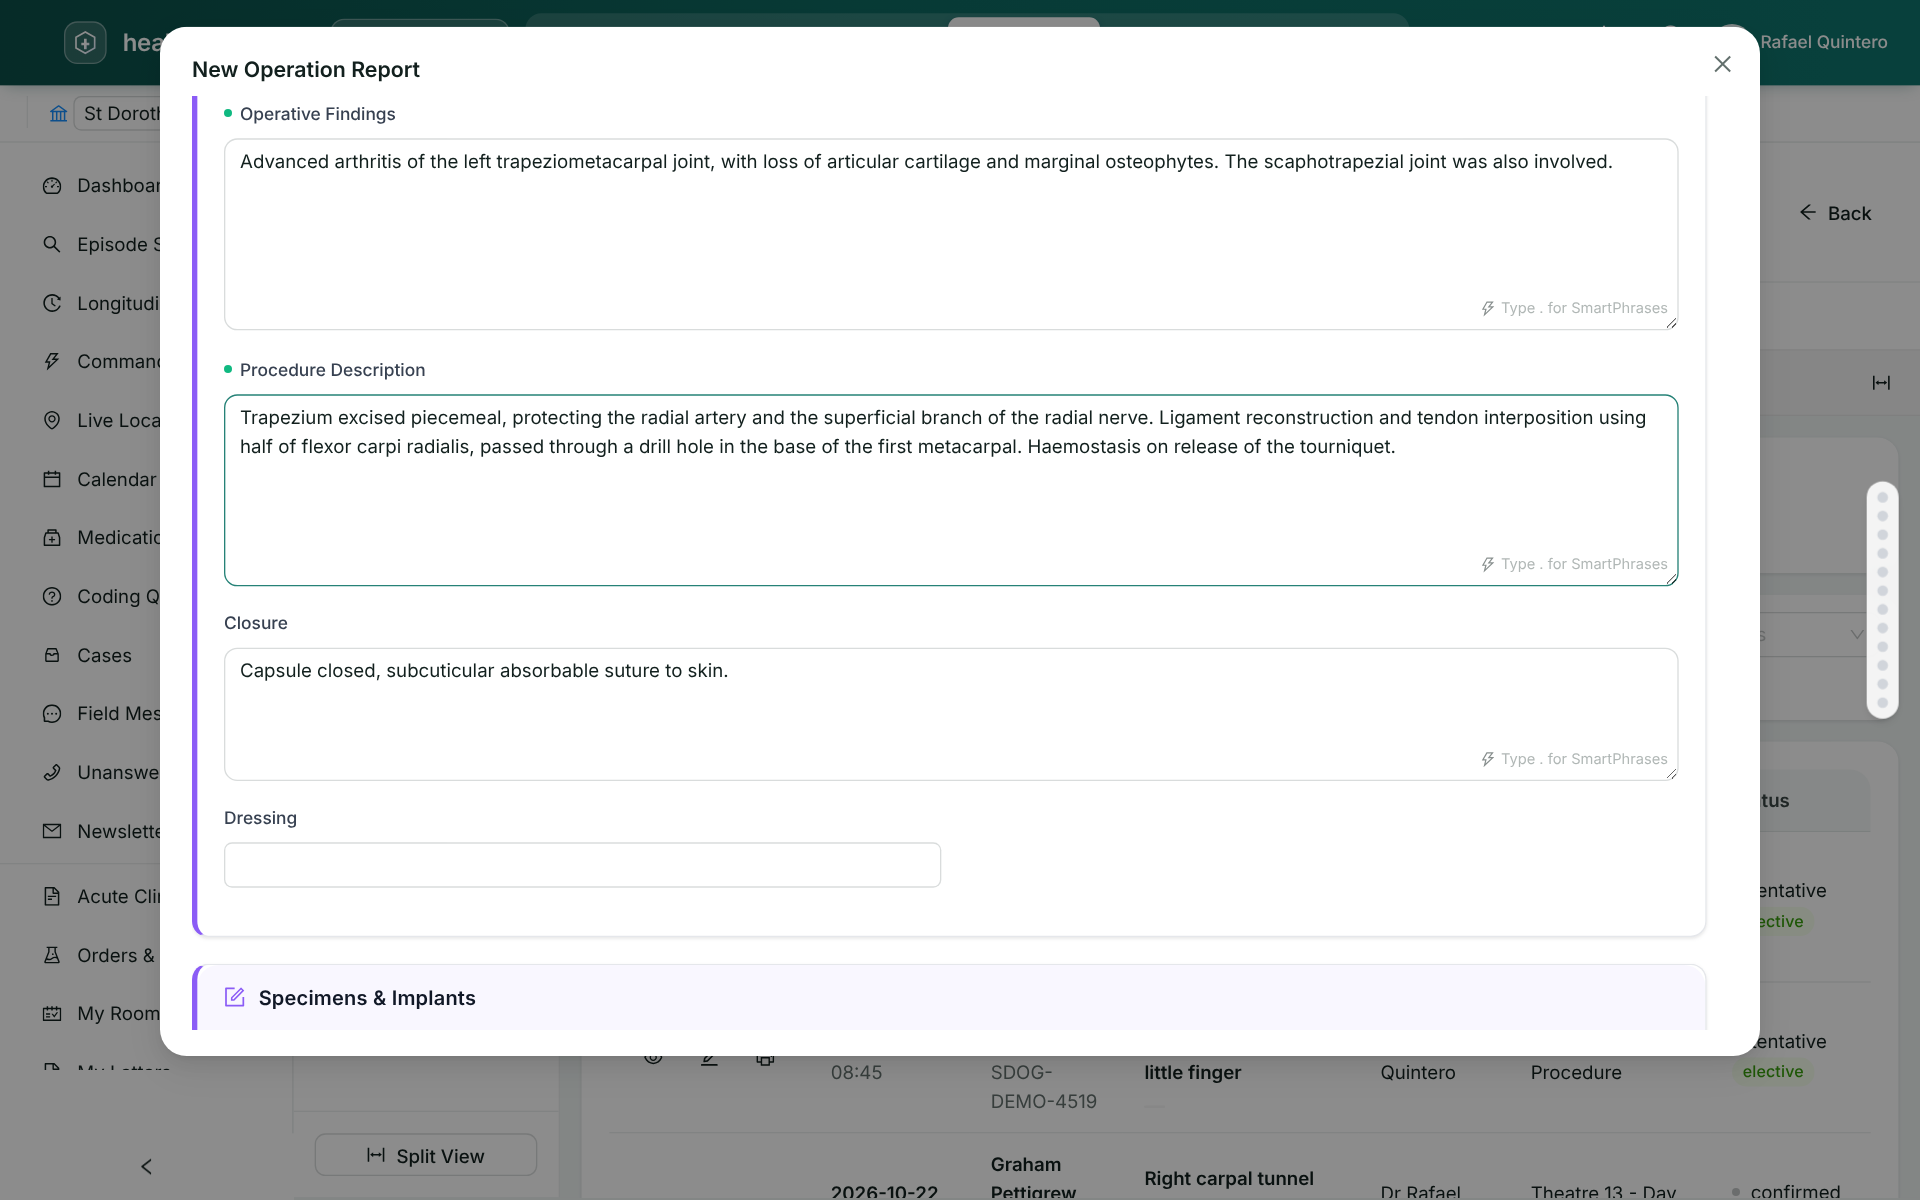Click the 'Graham Pettigrew' patient name
This screenshot has height=1200, width=1920.
pos(1033,1178)
